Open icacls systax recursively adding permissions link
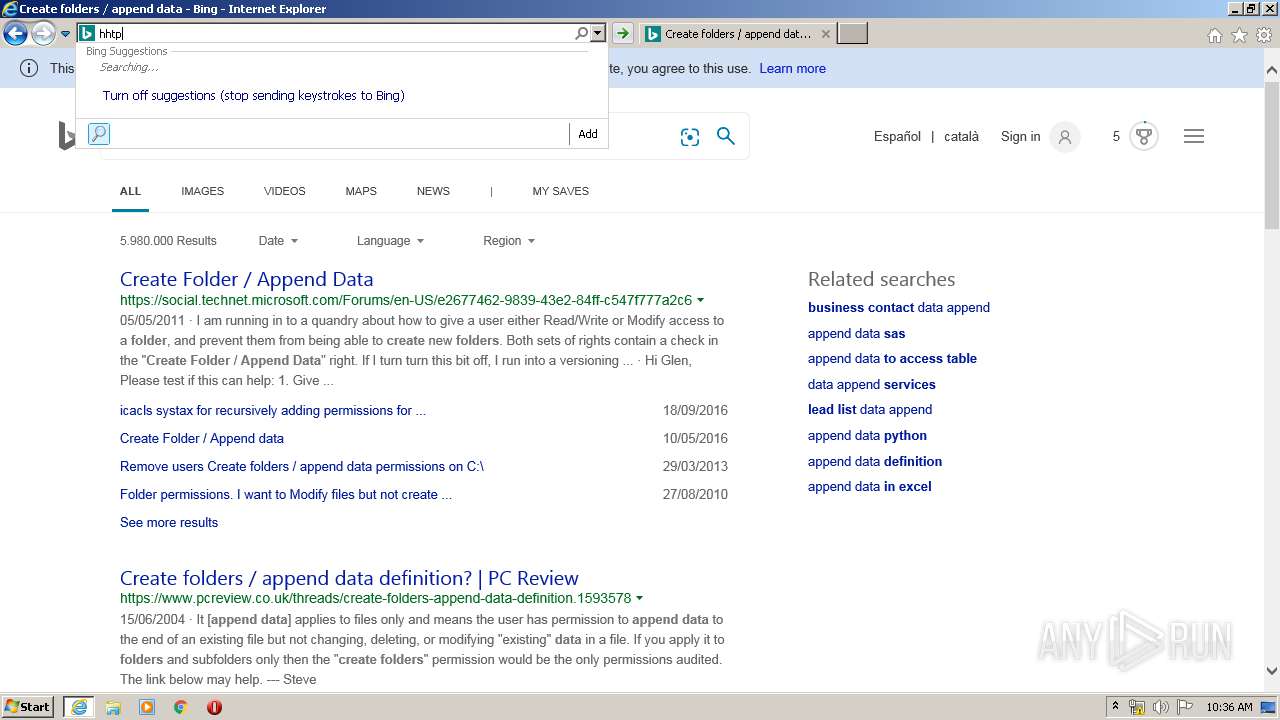Image resolution: width=1280 pixels, height=720 pixels. 273,411
